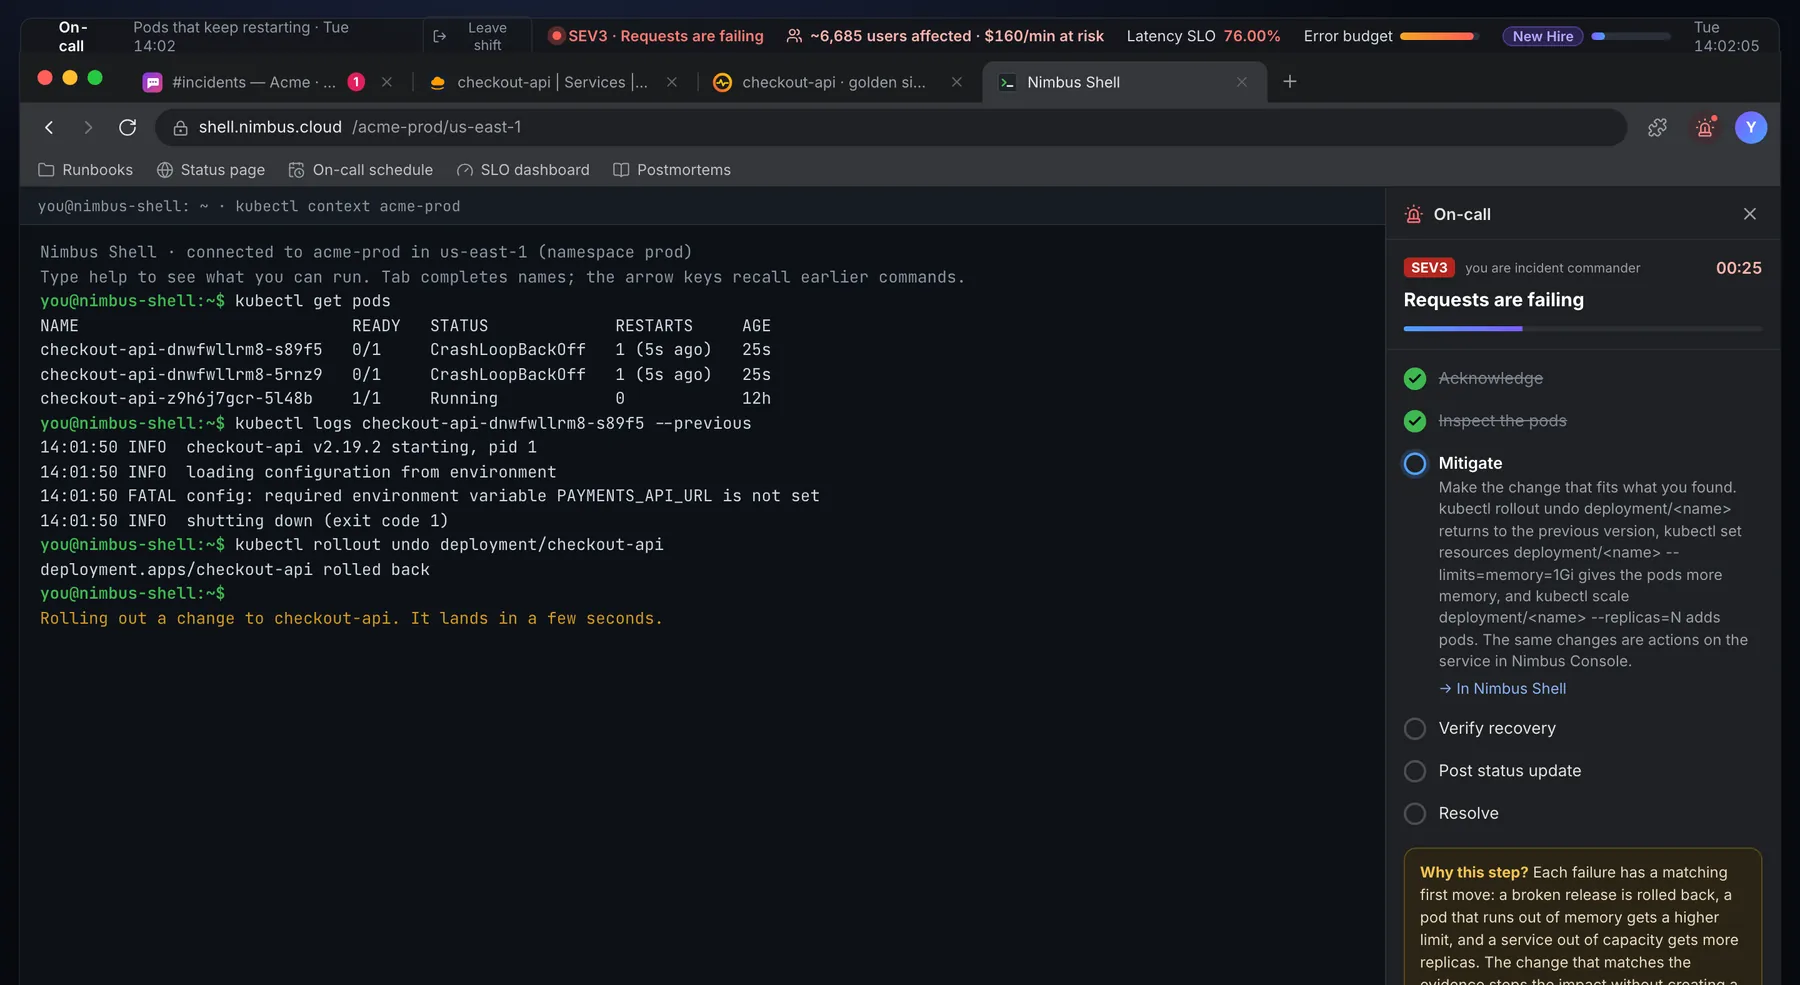Click the users affected people icon
The width and height of the screenshot is (1800, 985).
coord(794,36)
